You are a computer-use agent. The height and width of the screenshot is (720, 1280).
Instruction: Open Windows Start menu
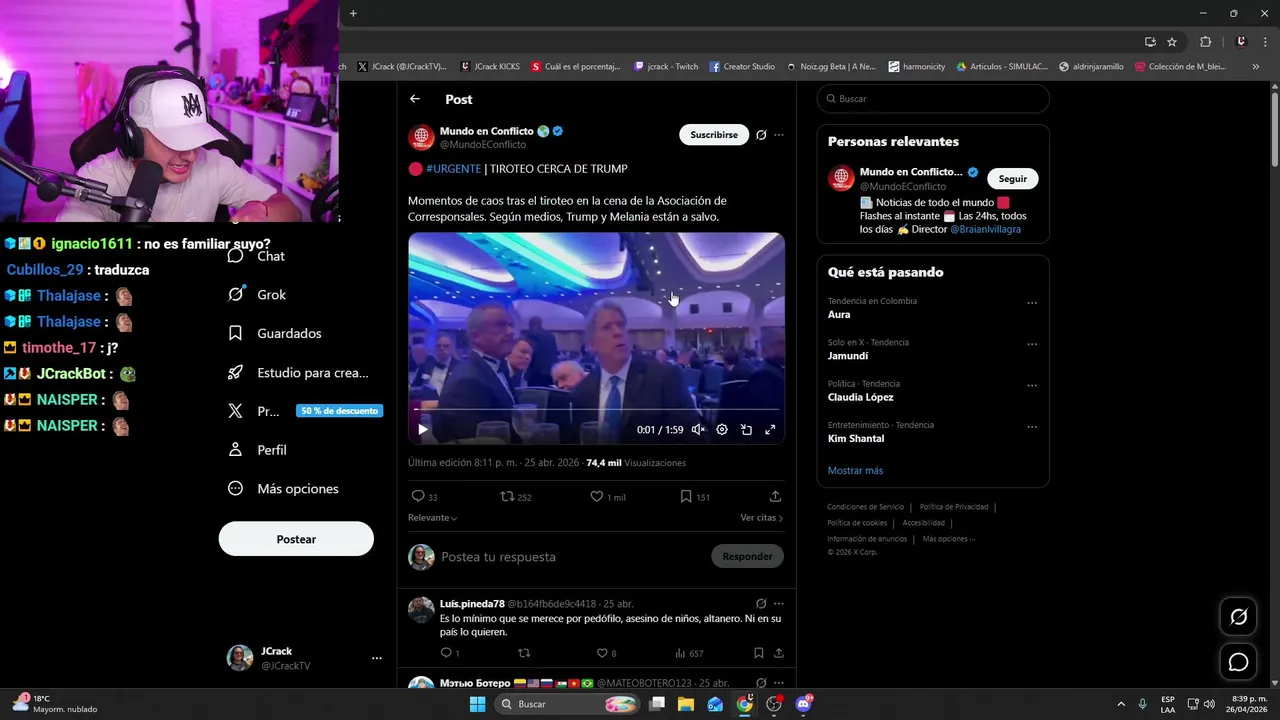click(x=478, y=704)
